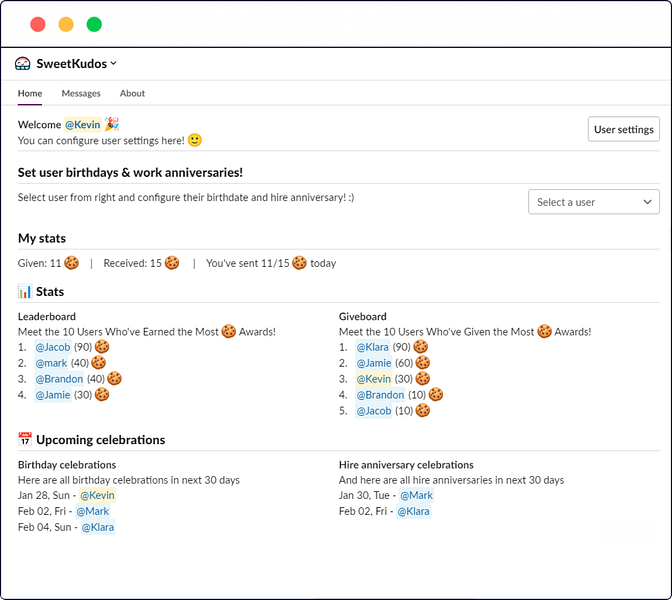Select the Home tab
Viewport: 672px width, 600px height.
pos(30,93)
